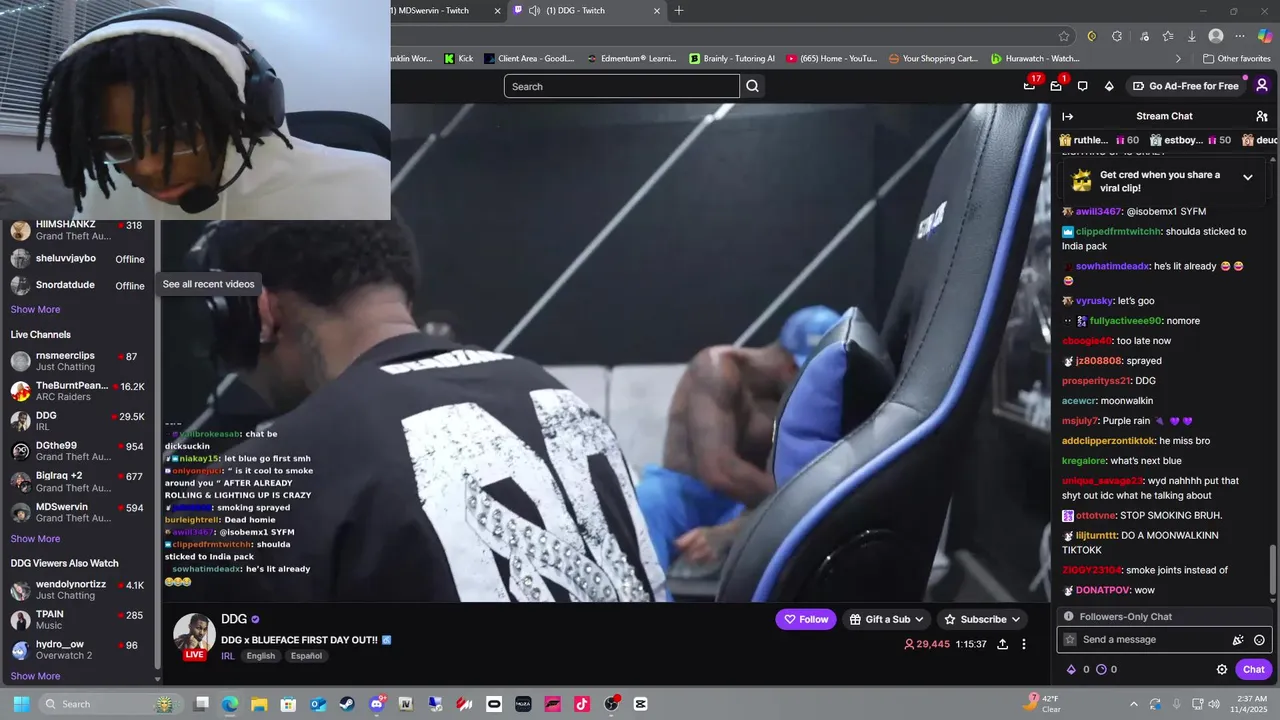The image size is (1280, 720).
Task: Open the chat community users icon
Action: (x=1262, y=116)
